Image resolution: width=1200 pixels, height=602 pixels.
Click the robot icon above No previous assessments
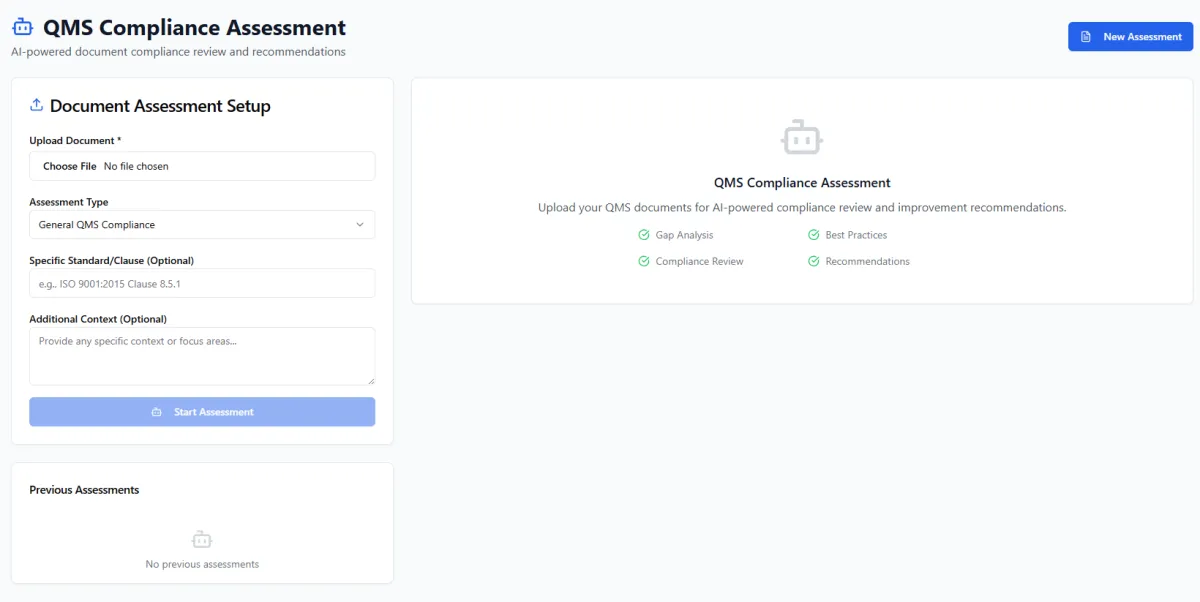(202, 540)
